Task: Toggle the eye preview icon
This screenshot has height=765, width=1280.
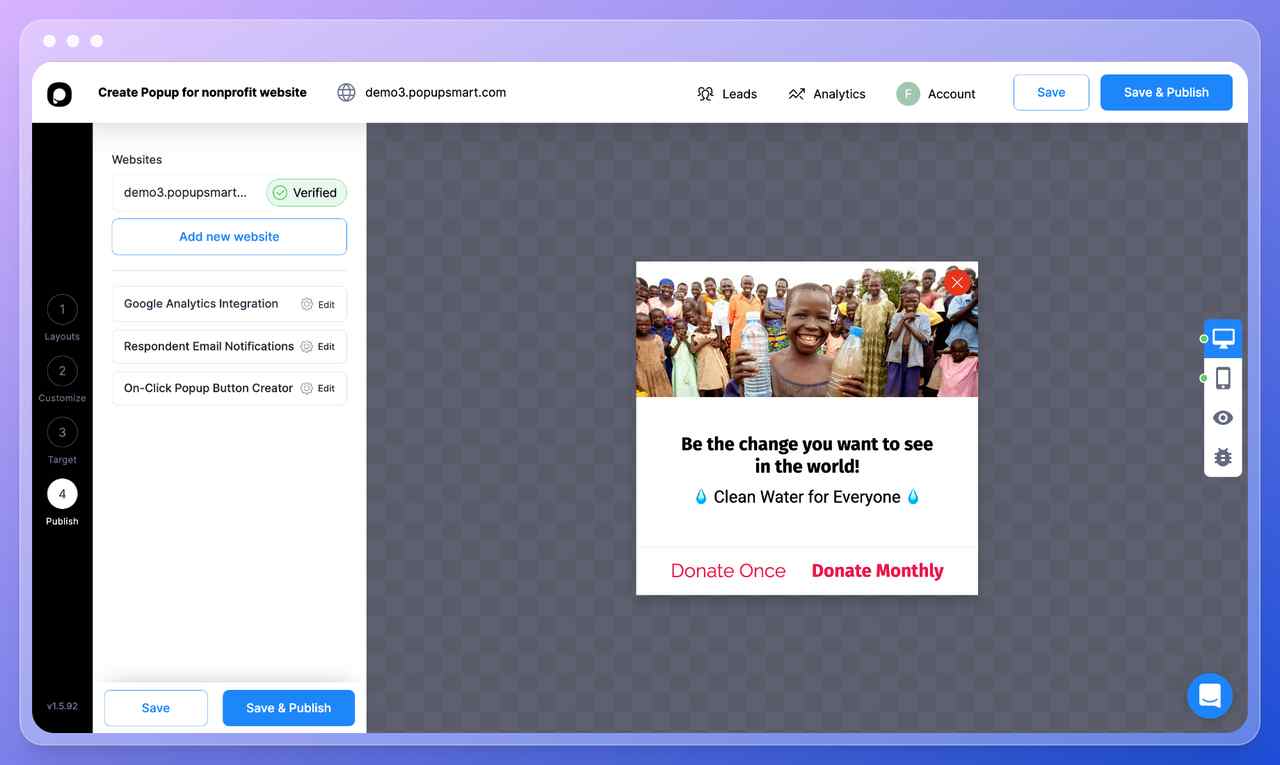Action: tap(1223, 418)
